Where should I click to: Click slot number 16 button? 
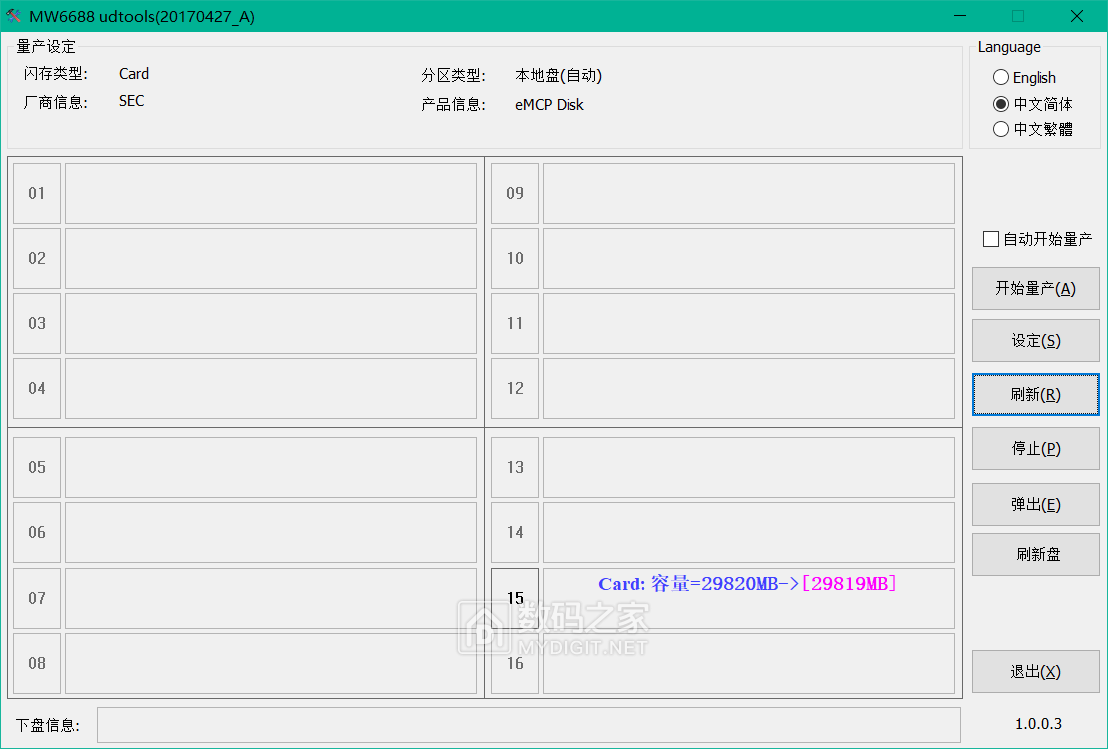[x=515, y=663]
